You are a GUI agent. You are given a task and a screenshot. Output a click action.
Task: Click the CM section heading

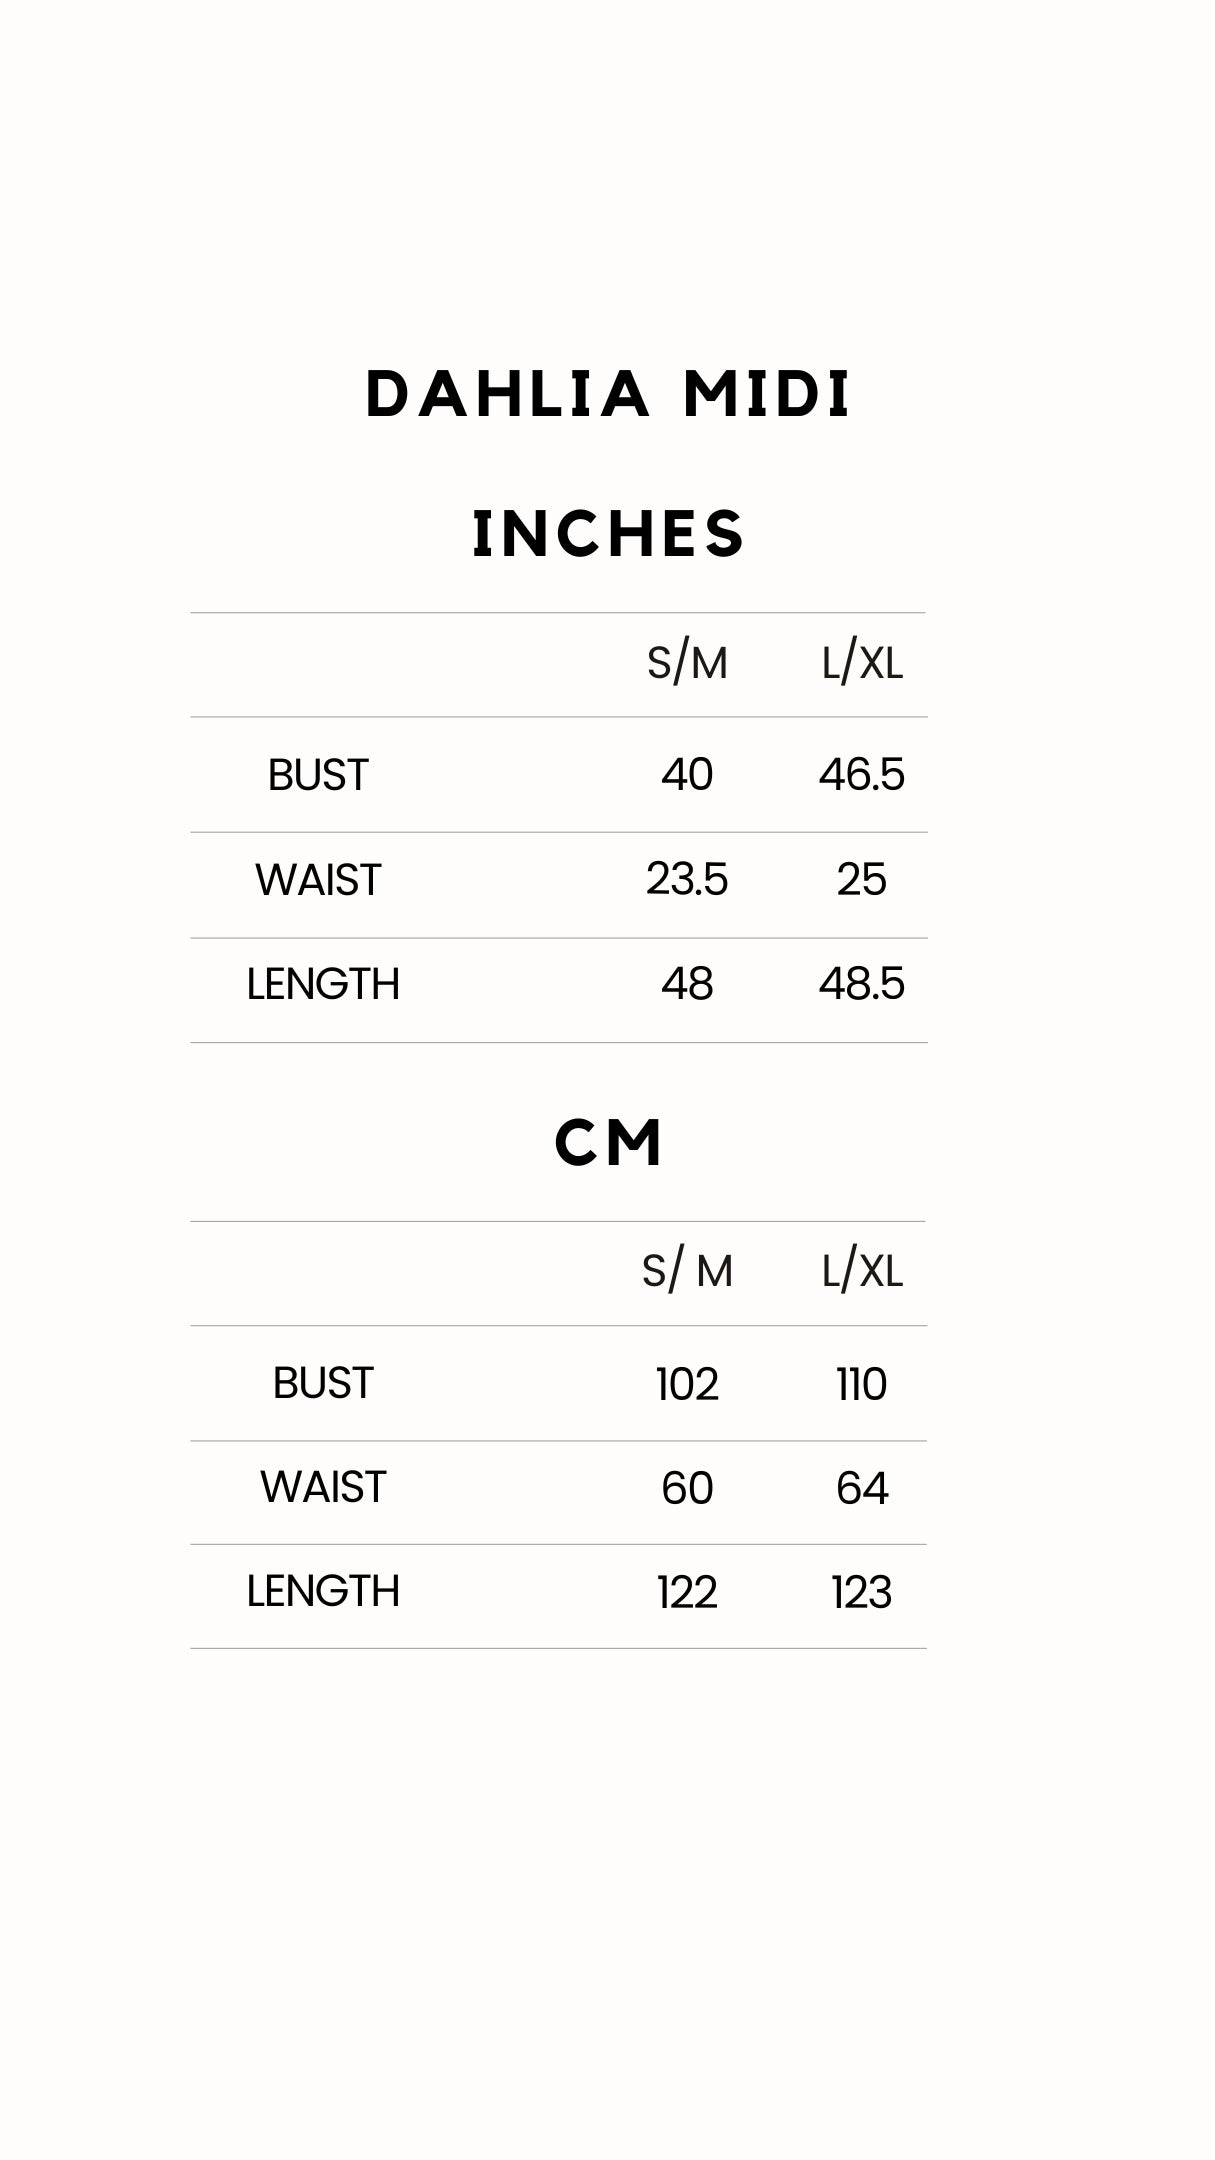pos(608,1142)
